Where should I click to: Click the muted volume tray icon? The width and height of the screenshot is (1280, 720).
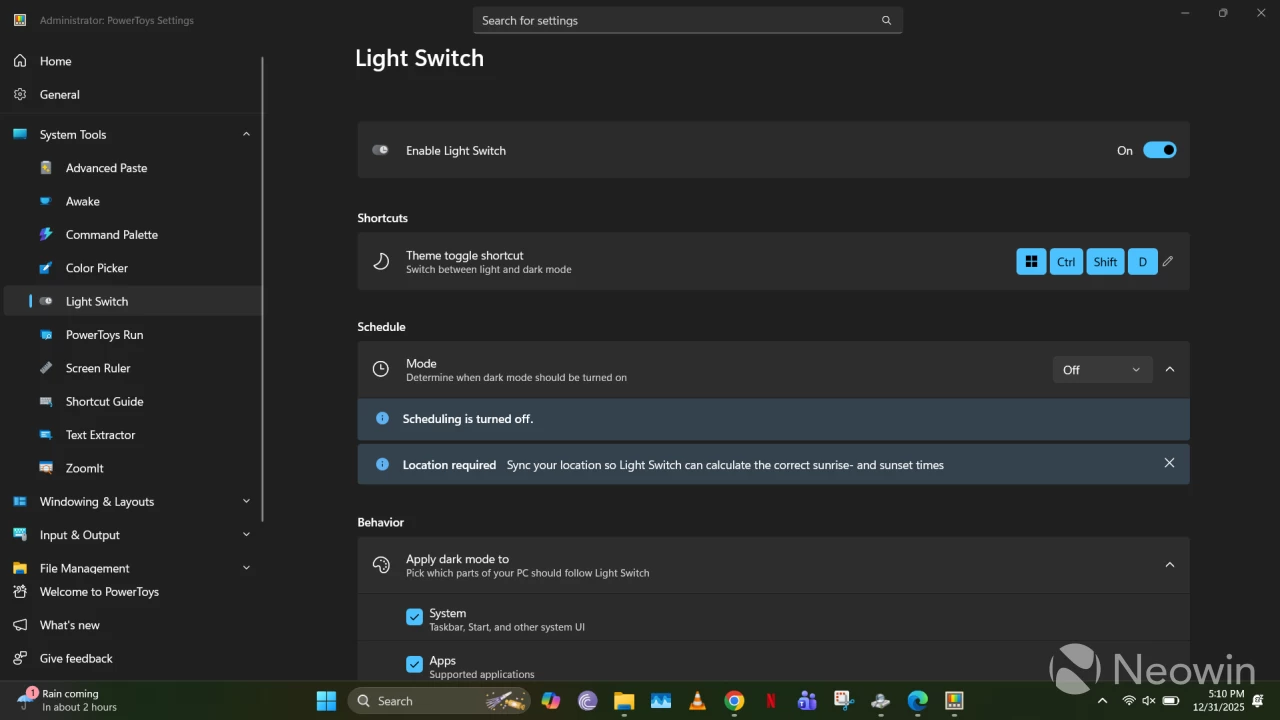(x=1149, y=701)
